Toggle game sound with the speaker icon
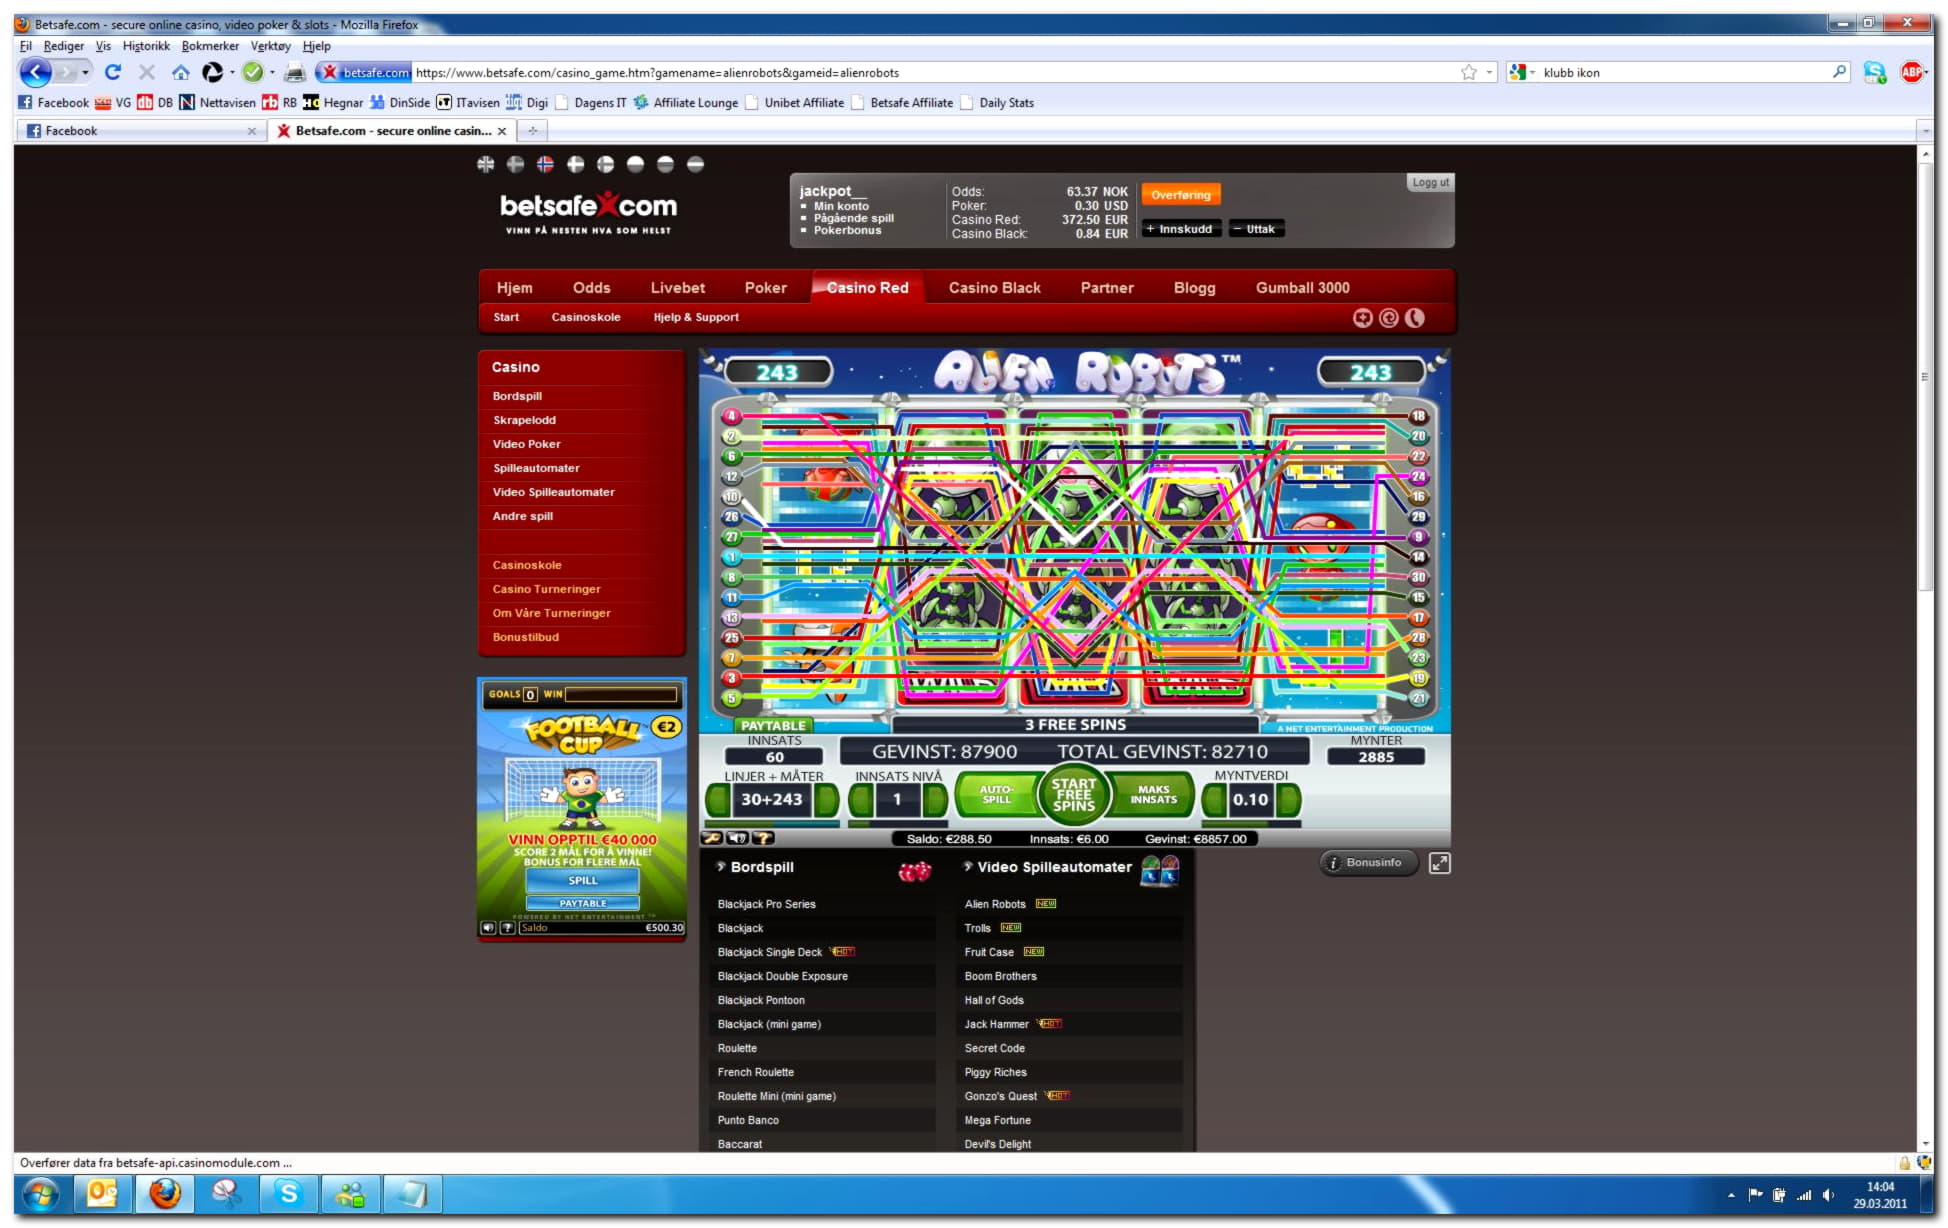This screenshot has width=1948, height=1228. pos(737,838)
